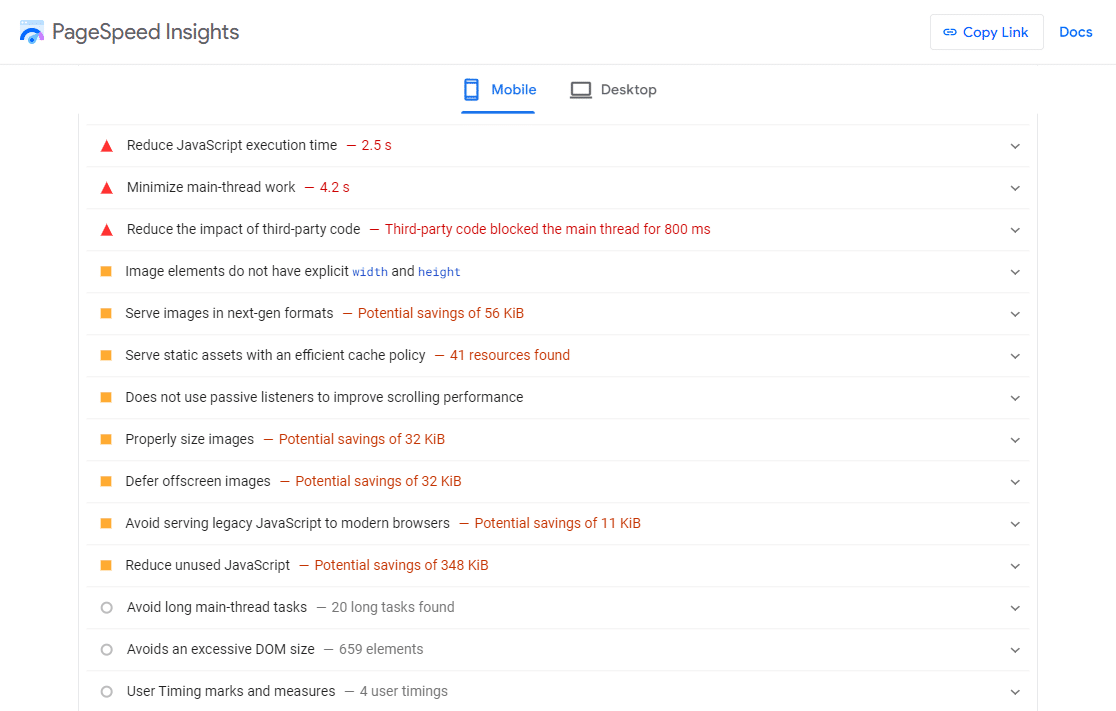Click the gray circle next to User Timing marks
The image size is (1116, 711).
point(107,692)
